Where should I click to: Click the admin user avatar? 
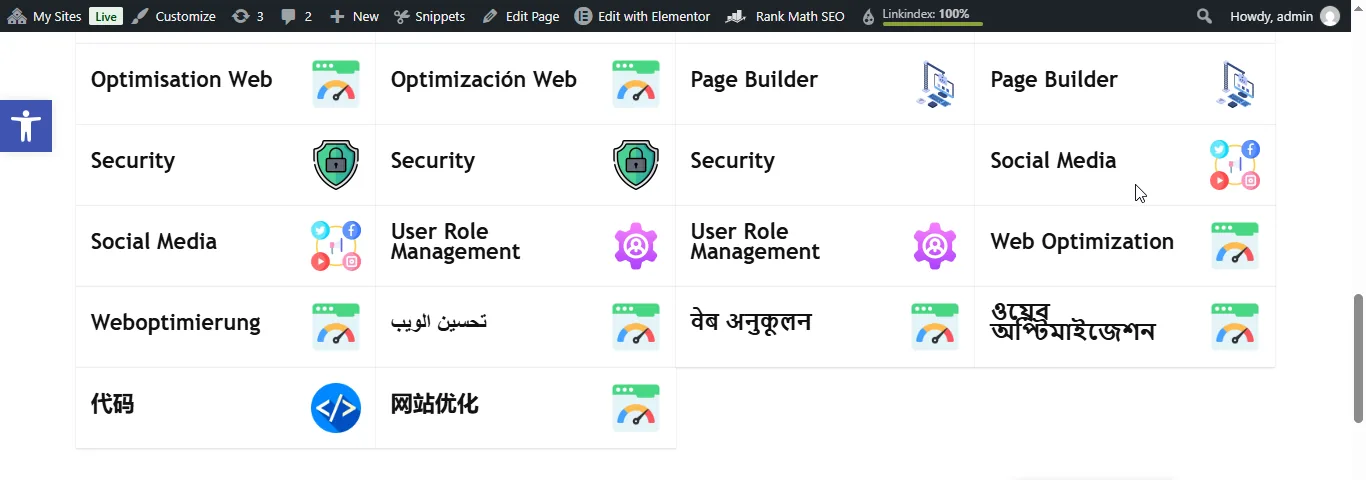click(1329, 16)
